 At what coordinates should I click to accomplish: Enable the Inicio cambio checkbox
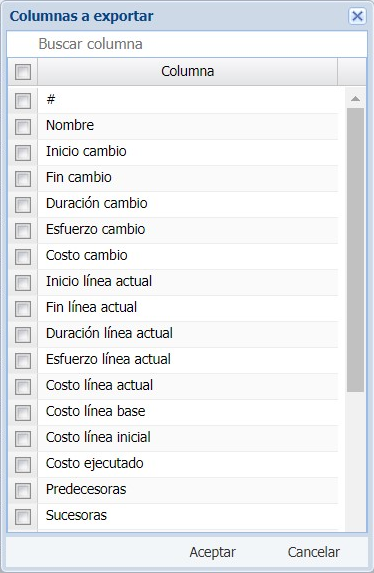point(23,153)
